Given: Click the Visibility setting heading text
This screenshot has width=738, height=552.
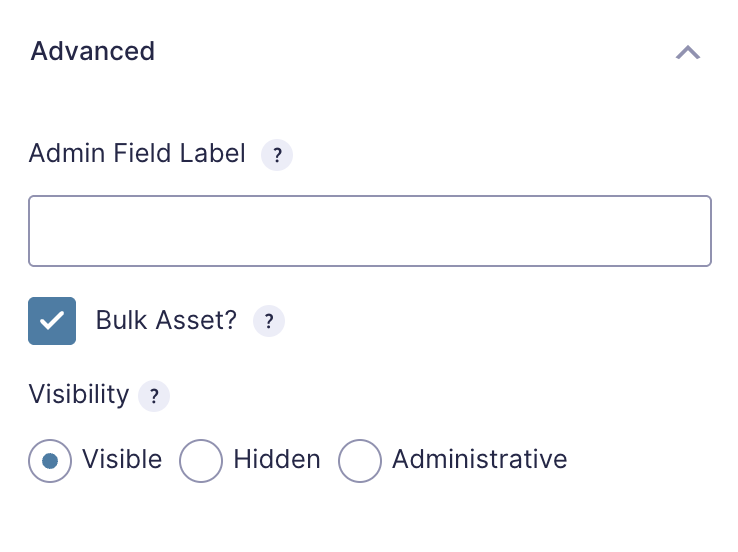Looking at the screenshot, I should (x=79, y=394).
